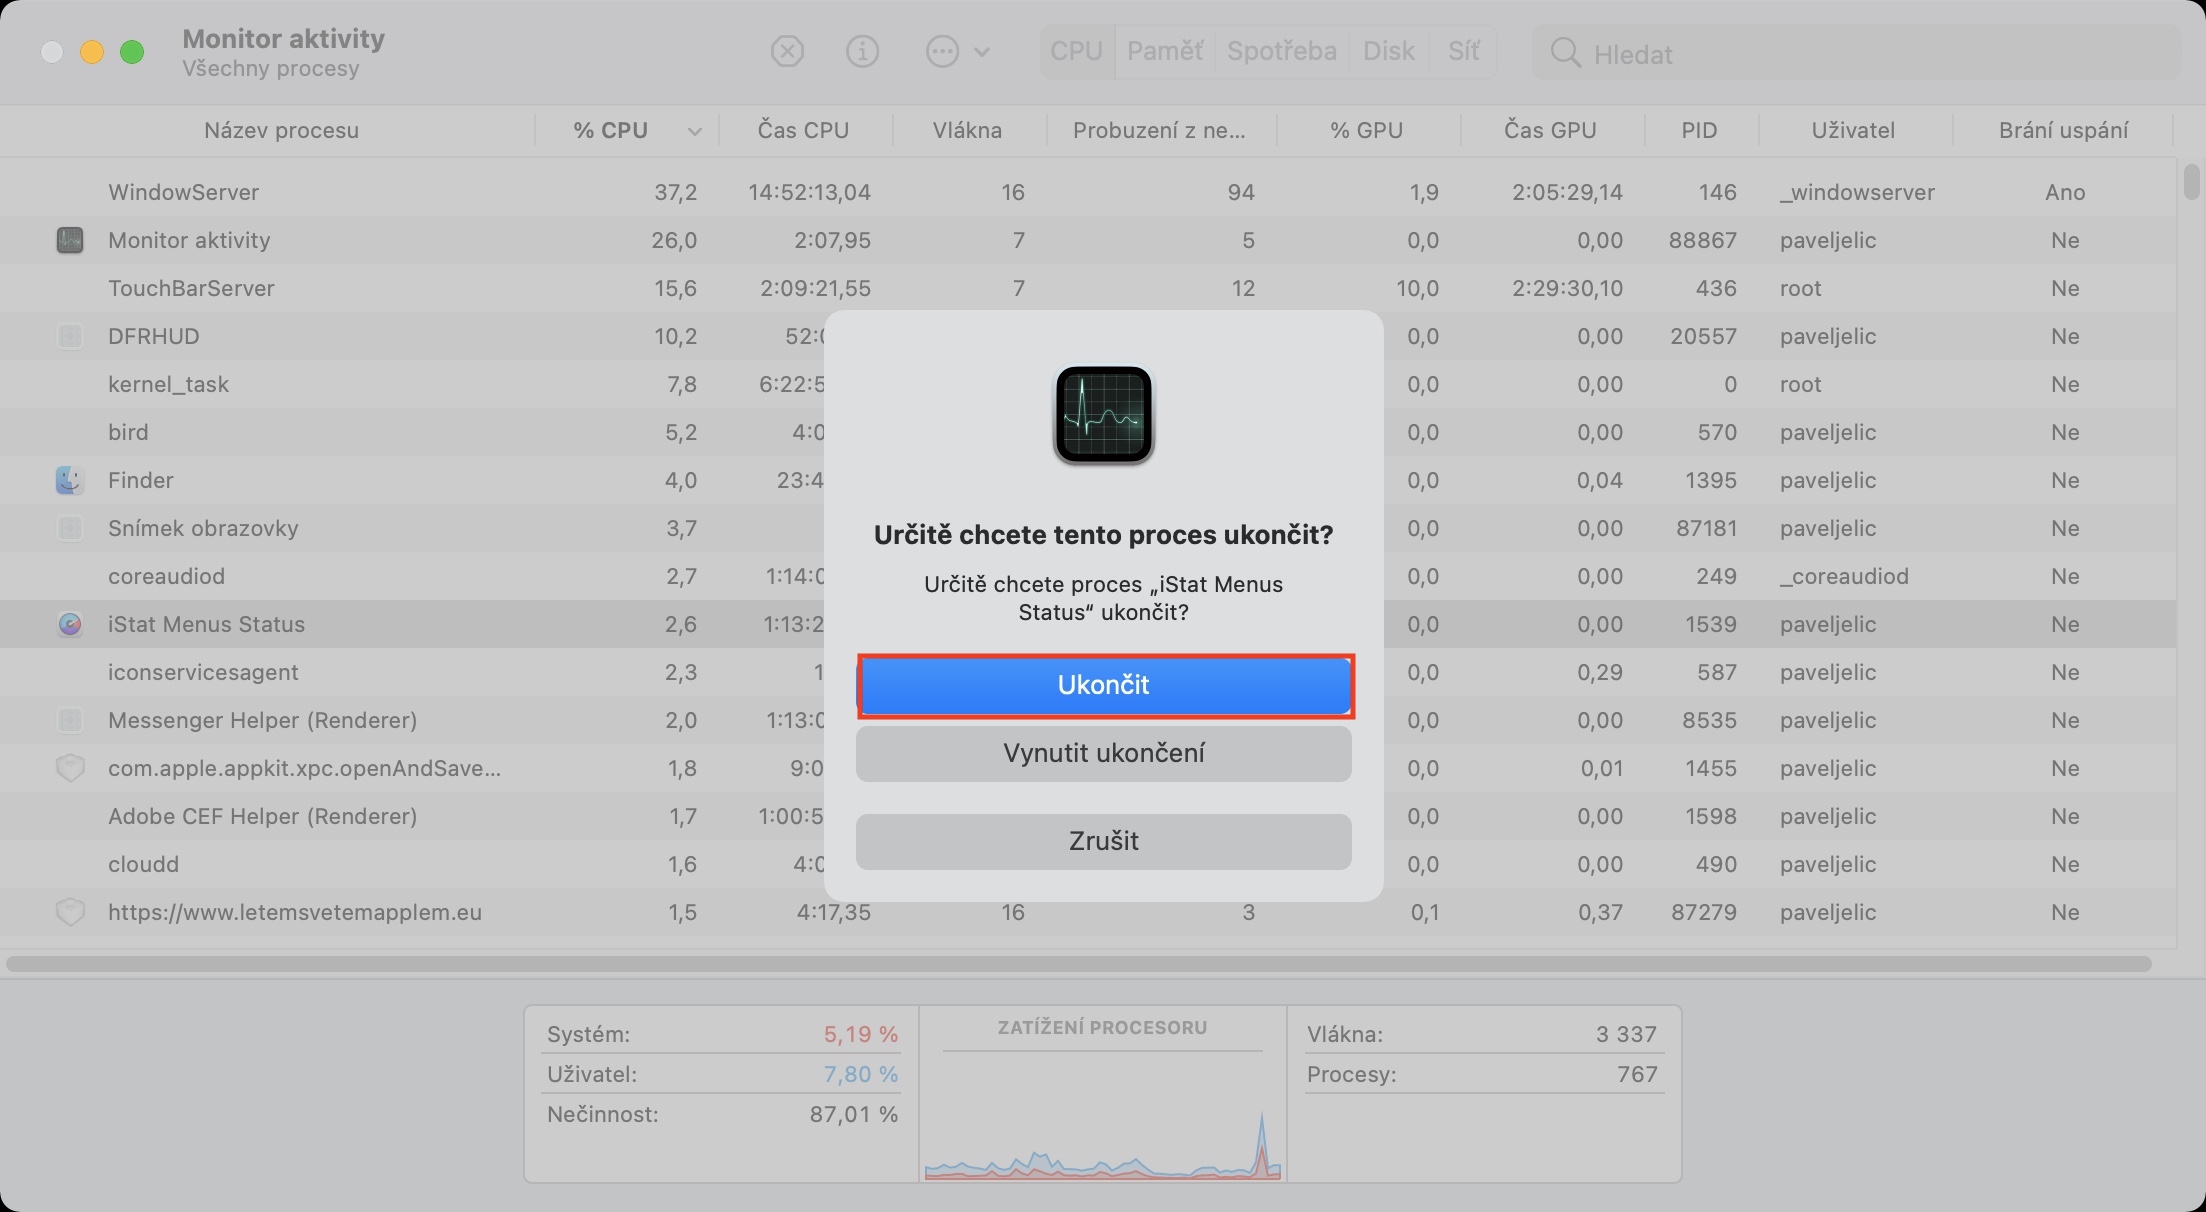
Task: Click the stop process toolbar icon
Action: pyautogui.click(x=787, y=51)
